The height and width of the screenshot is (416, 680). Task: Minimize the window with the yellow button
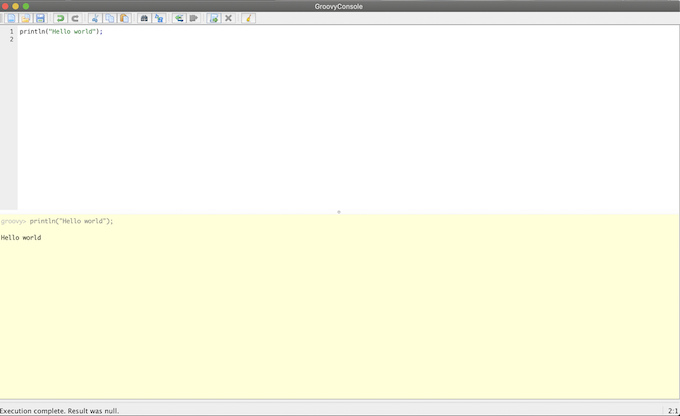click(x=16, y=6)
